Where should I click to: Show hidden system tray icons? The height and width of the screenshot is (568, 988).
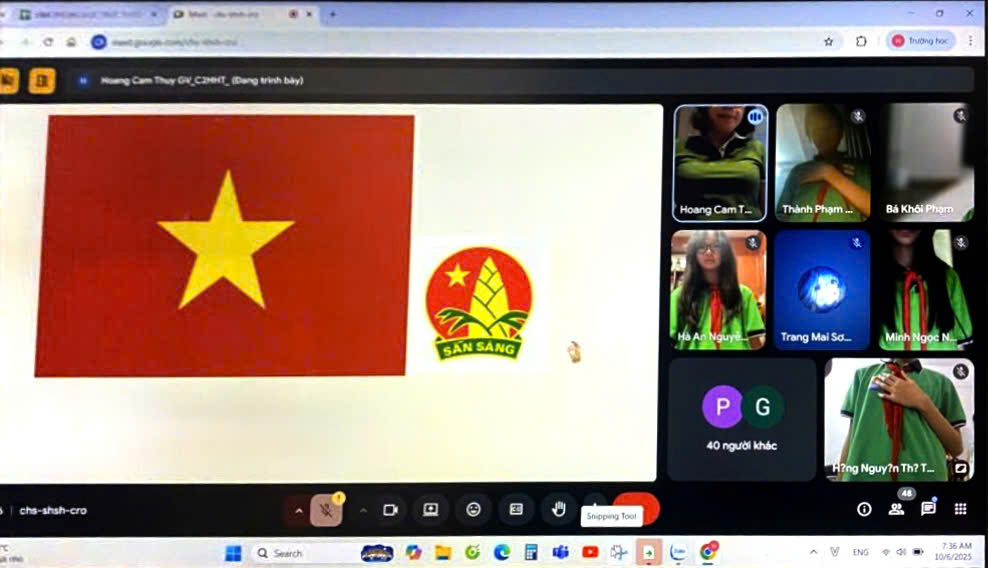813,552
